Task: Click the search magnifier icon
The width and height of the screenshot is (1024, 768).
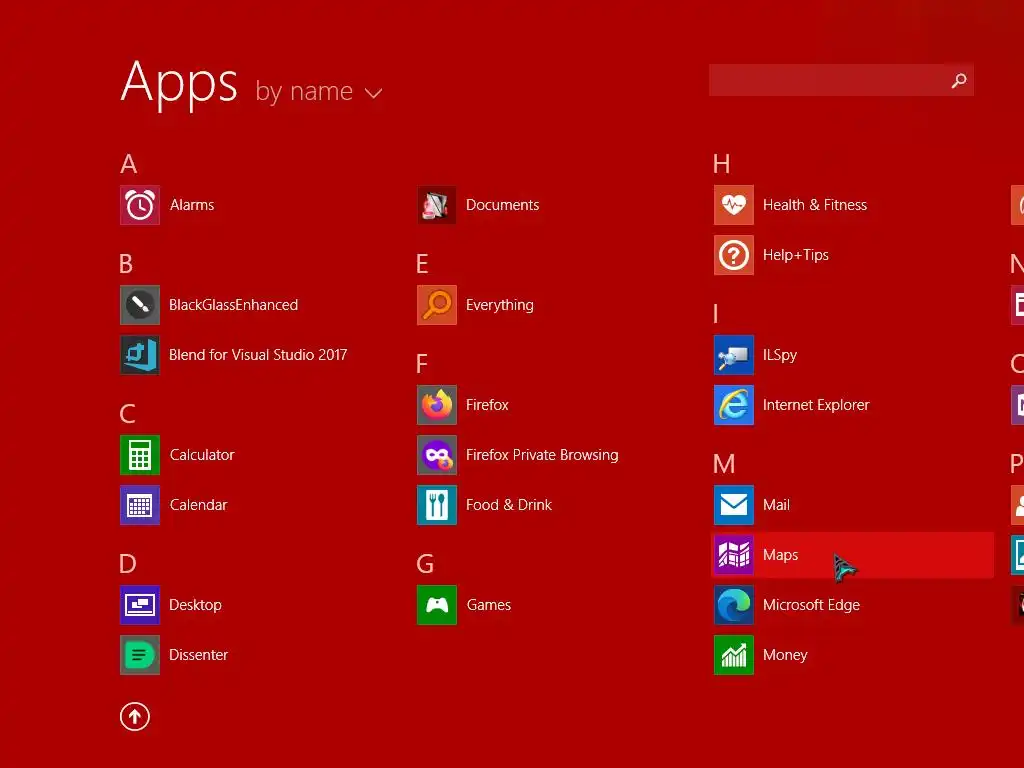Action: (x=959, y=80)
